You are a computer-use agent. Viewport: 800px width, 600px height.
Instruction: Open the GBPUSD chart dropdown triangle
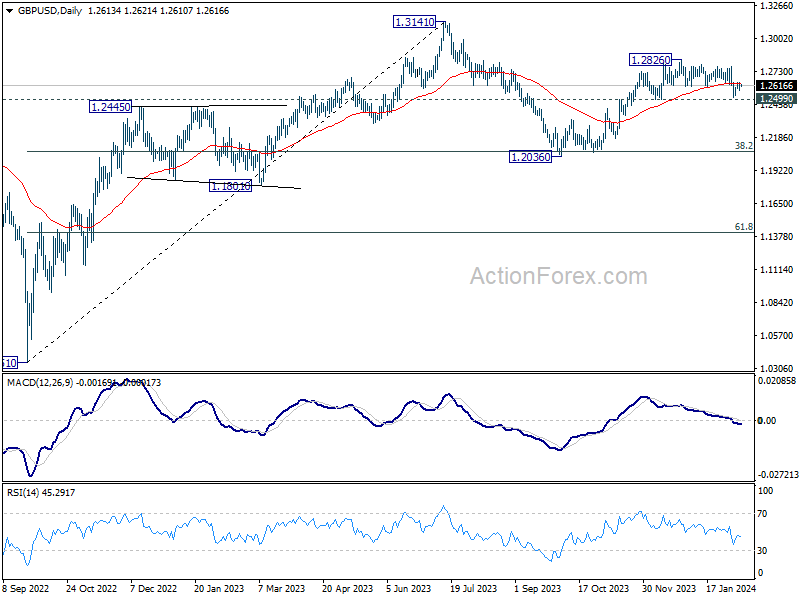point(10,11)
